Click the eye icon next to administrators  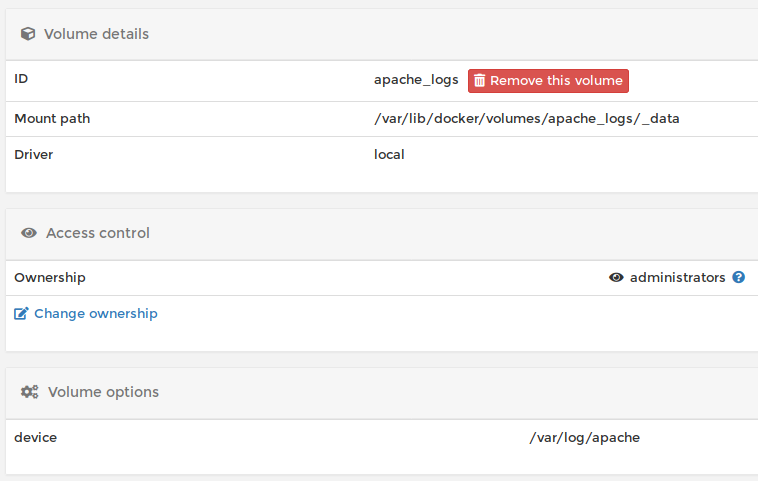[616, 277]
